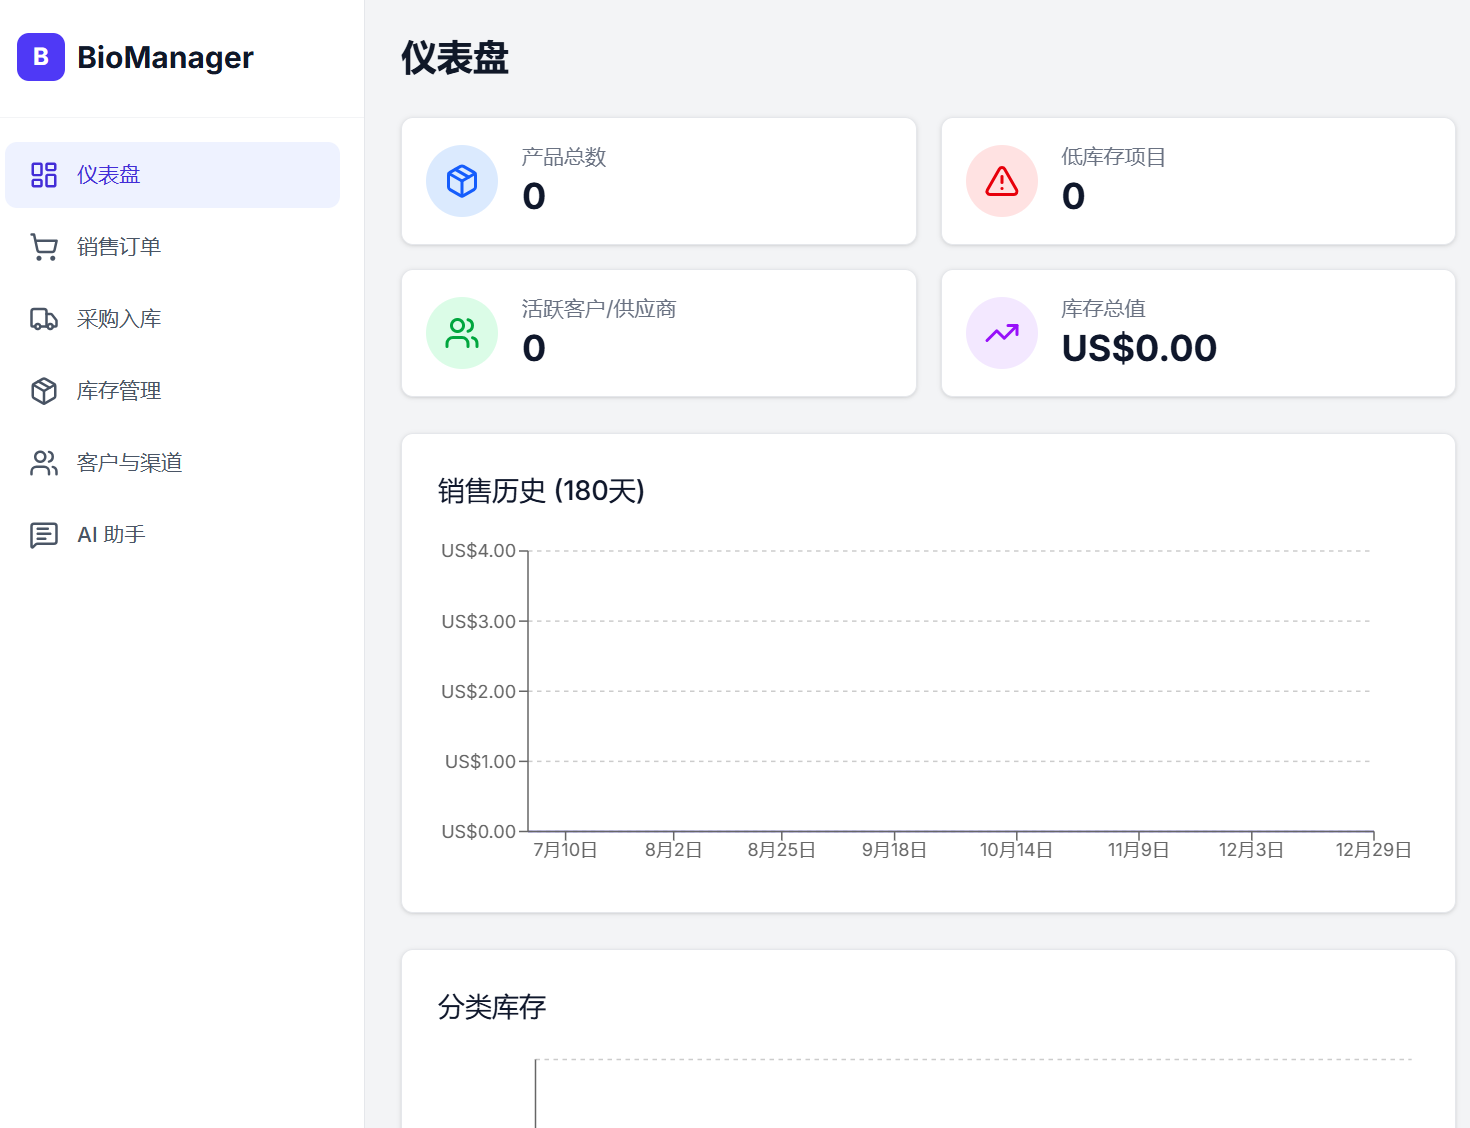Click the green users icon on 活跃客户 card

(462, 333)
